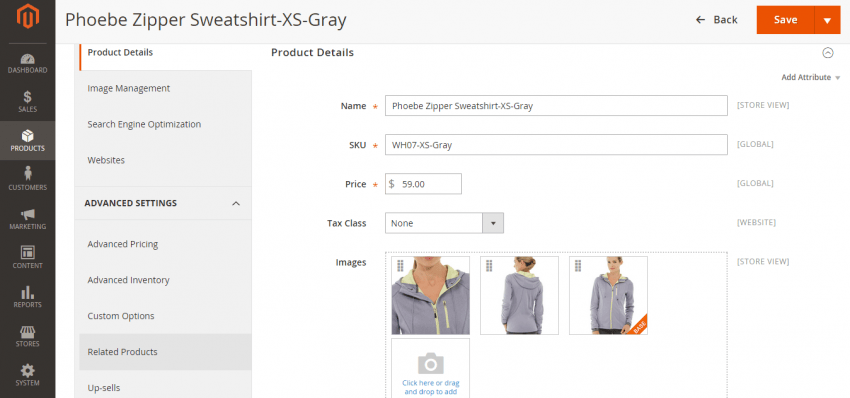Open Related Products tab

click(x=165, y=352)
